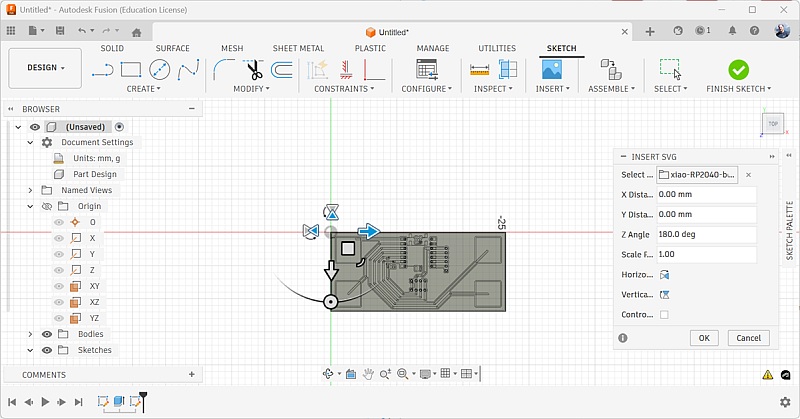
Task: Add a new comment with plus
Action: [x=192, y=374]
